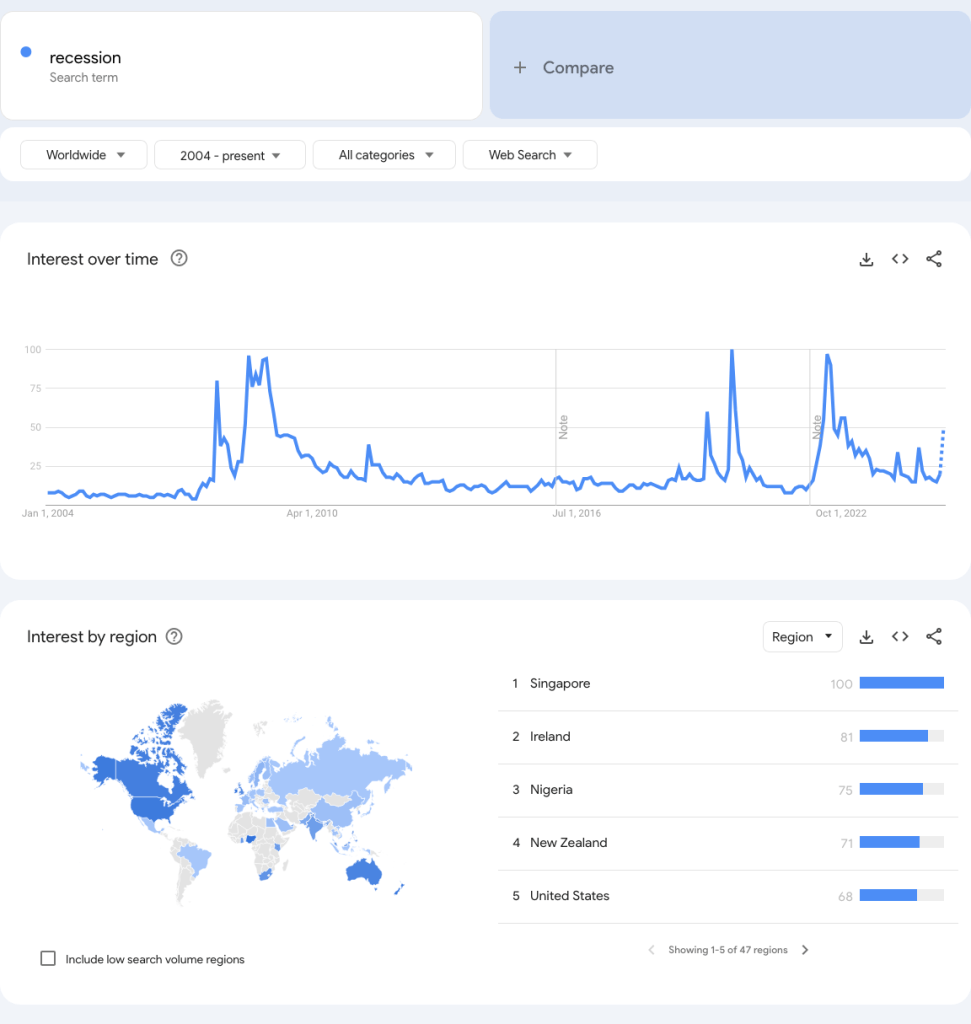This screenshot has width=971, height=1024.
Task: Select Singapore in the region list
Action: click(560, 684)
